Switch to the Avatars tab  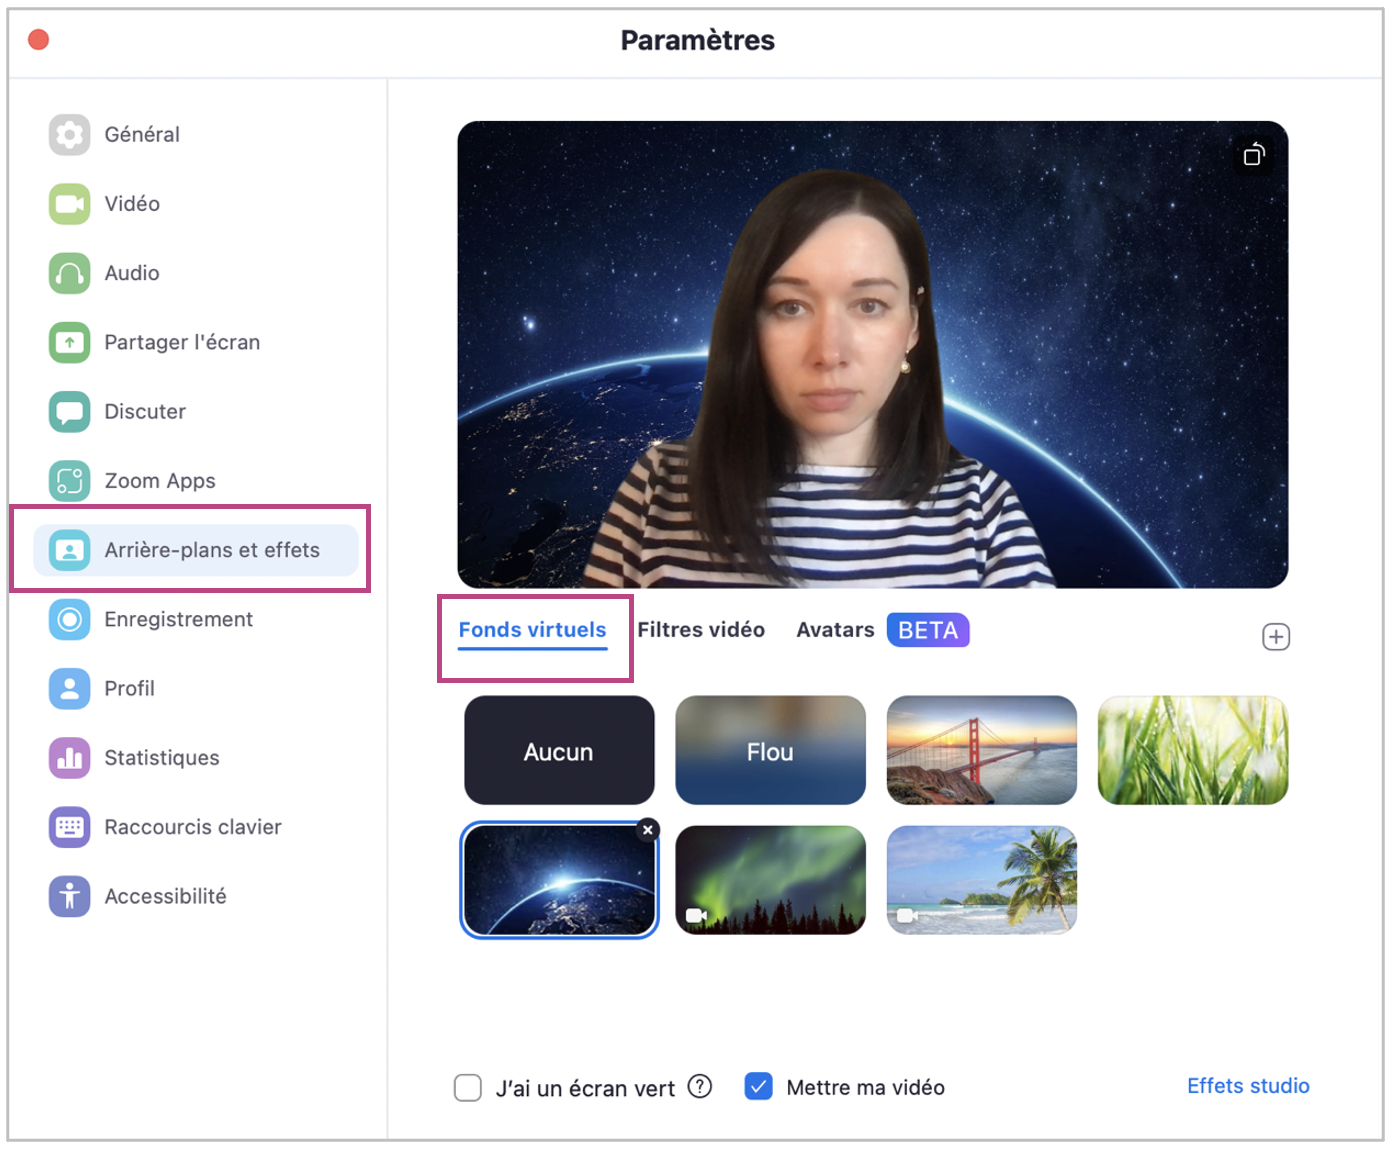834,630
